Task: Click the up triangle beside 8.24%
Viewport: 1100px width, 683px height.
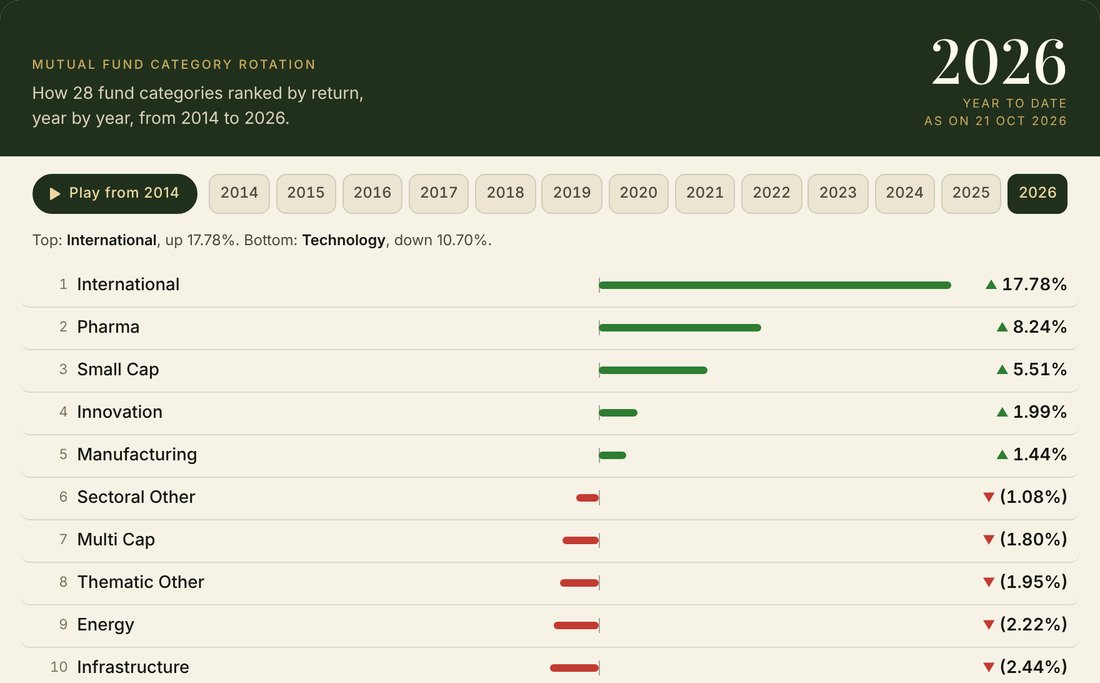Action: point(1002,327)
